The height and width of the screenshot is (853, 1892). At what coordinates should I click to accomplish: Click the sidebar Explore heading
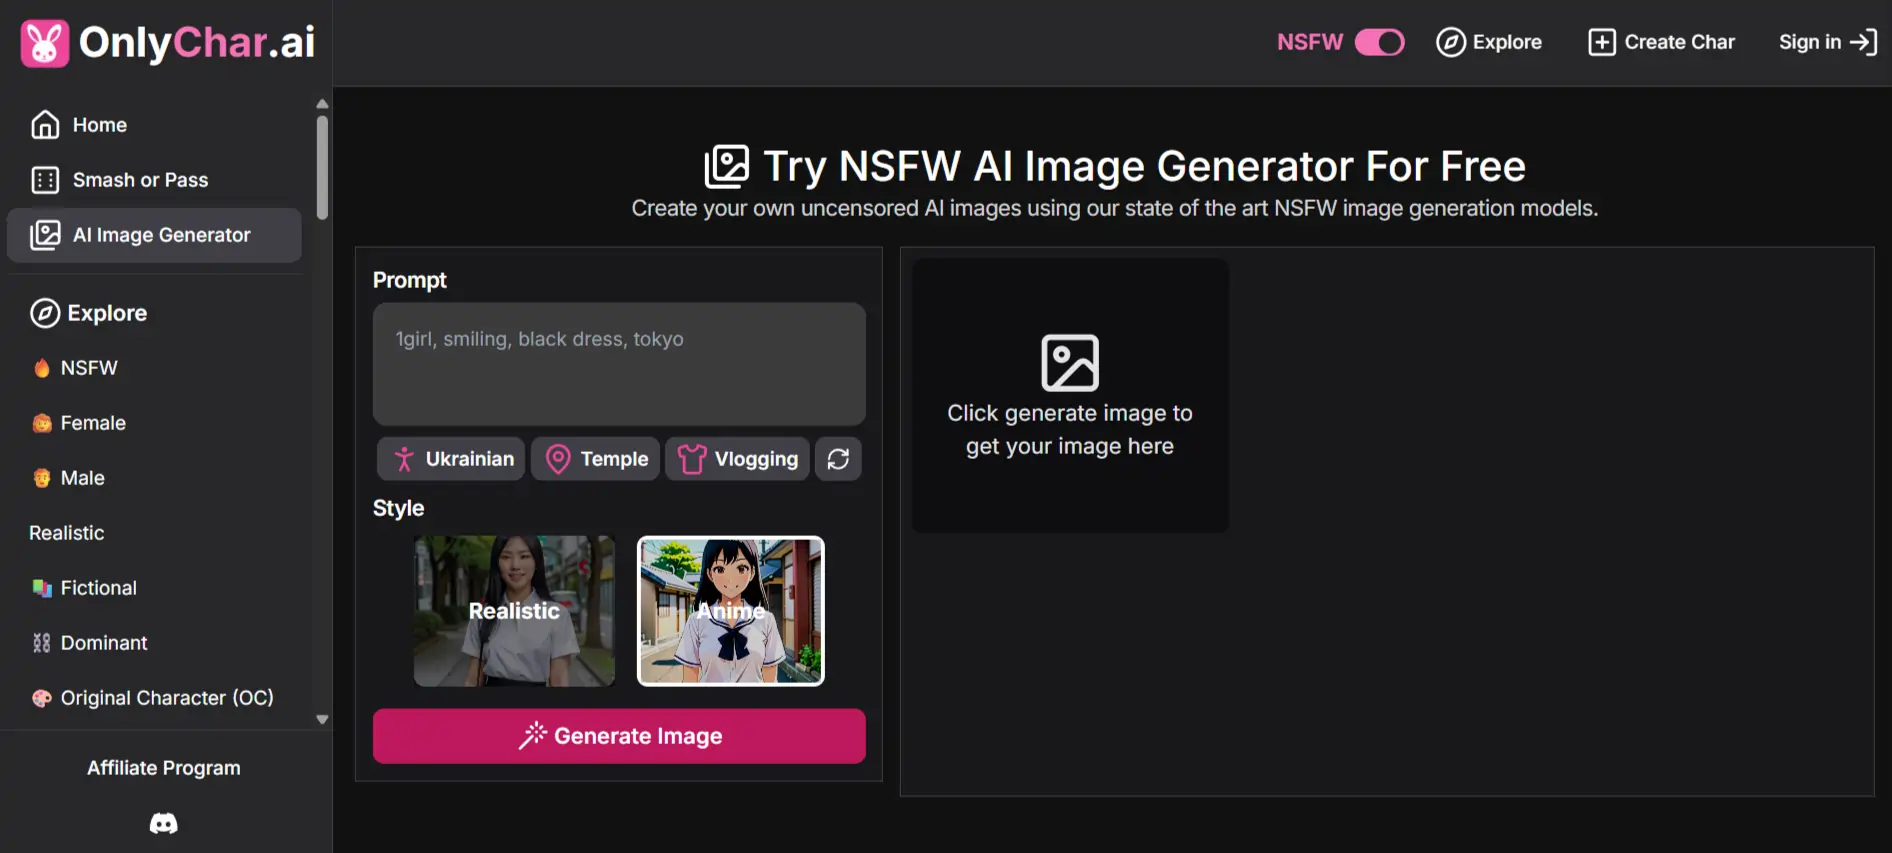click(x=88, y=313)
